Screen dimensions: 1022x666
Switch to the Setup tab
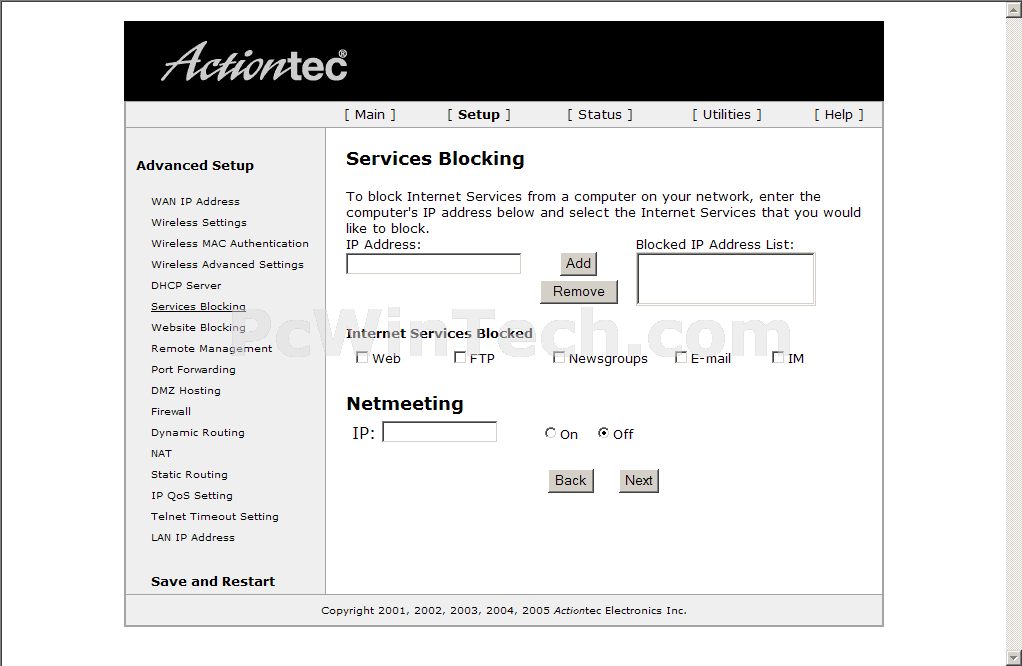pos(478,115)
